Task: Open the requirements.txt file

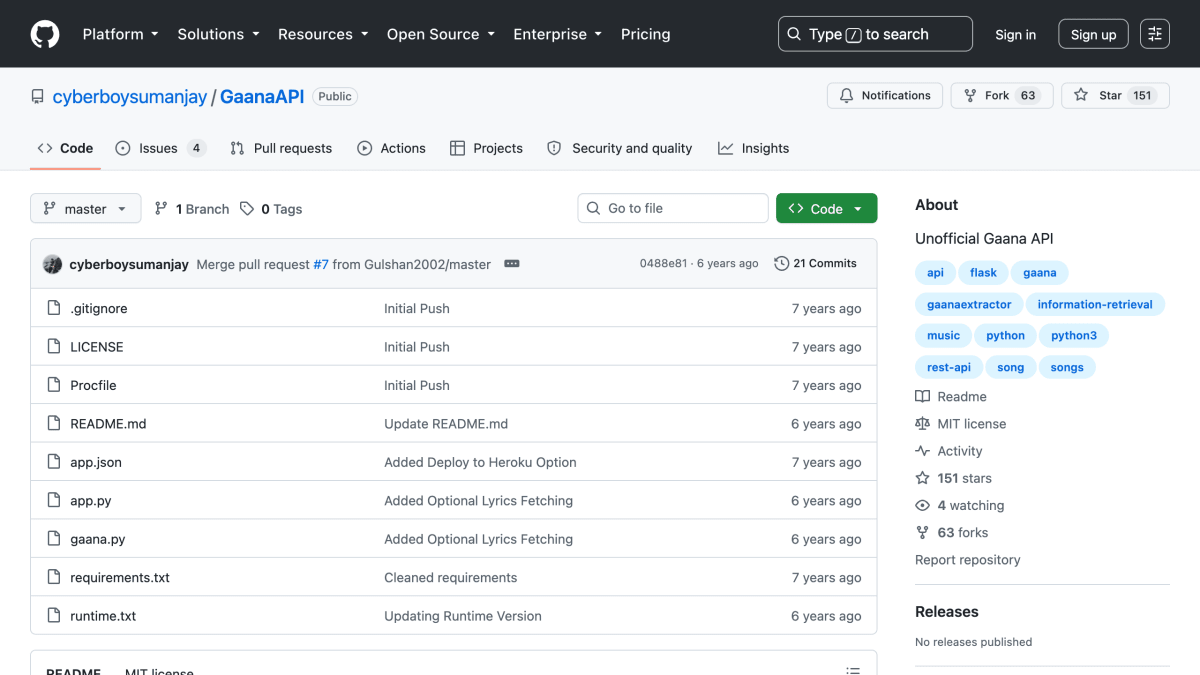Action: tap(120, 578)
